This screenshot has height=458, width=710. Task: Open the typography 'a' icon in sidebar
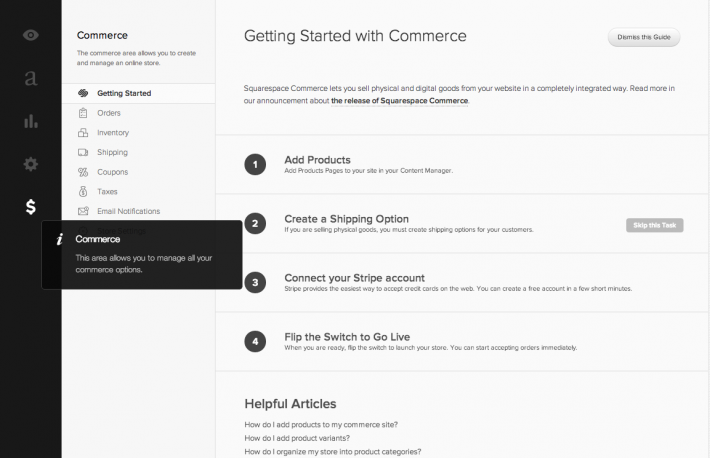click(31, 78)
